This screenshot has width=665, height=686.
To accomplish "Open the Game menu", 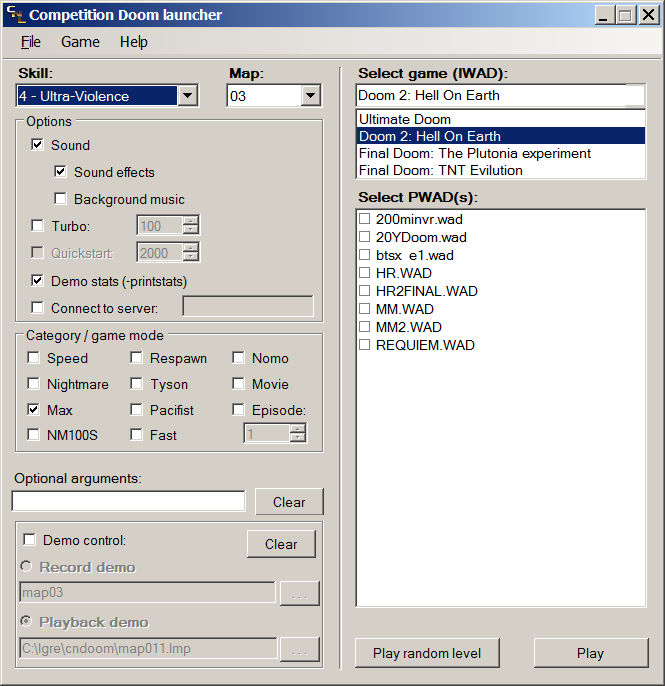I will click(x=80, y=42).
